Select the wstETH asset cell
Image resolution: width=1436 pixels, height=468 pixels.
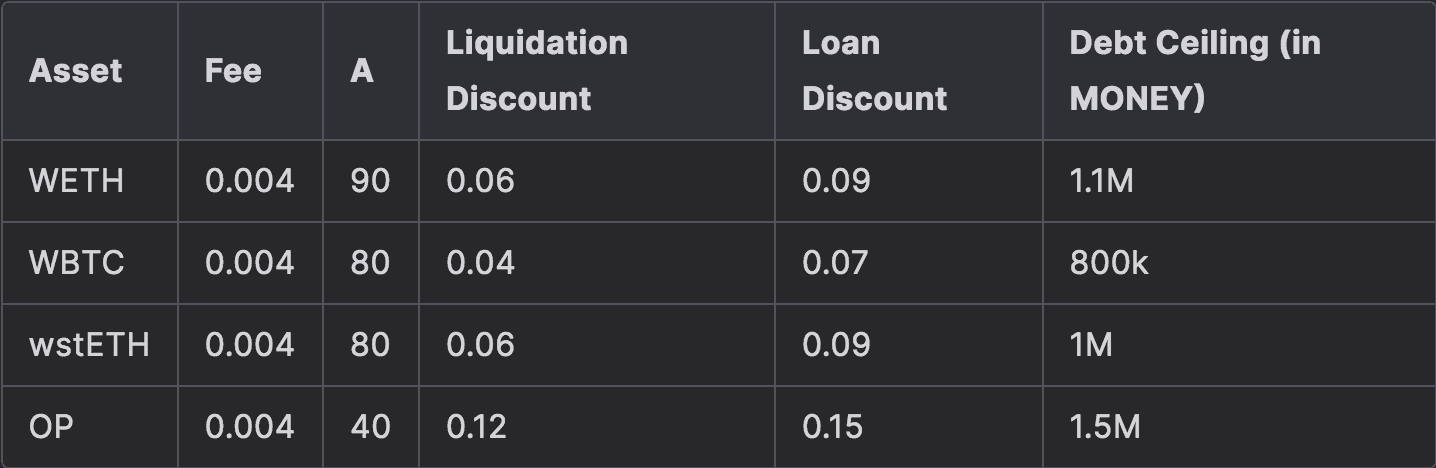(x=89, y=345)
